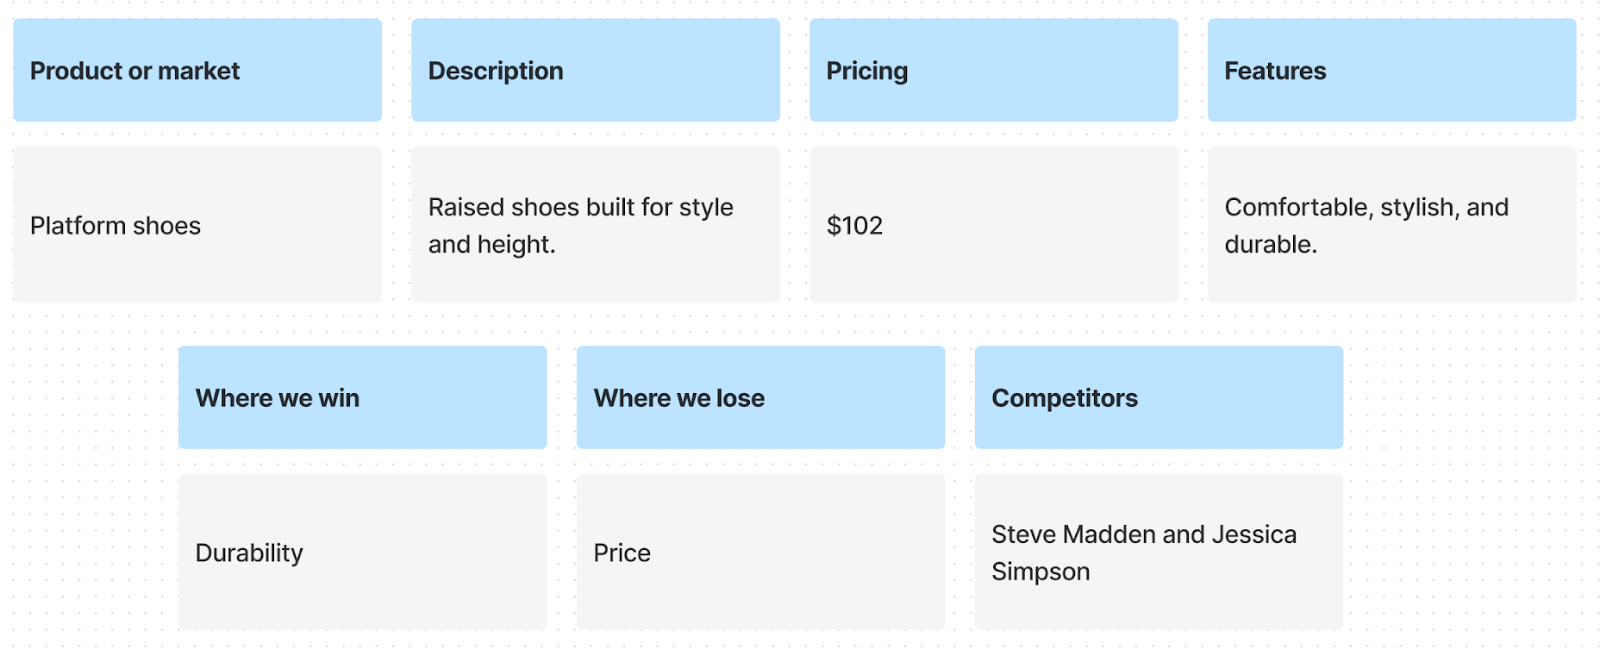Select the 'Product or market' header card
1600x654 pixels.
tap(197, 70)
